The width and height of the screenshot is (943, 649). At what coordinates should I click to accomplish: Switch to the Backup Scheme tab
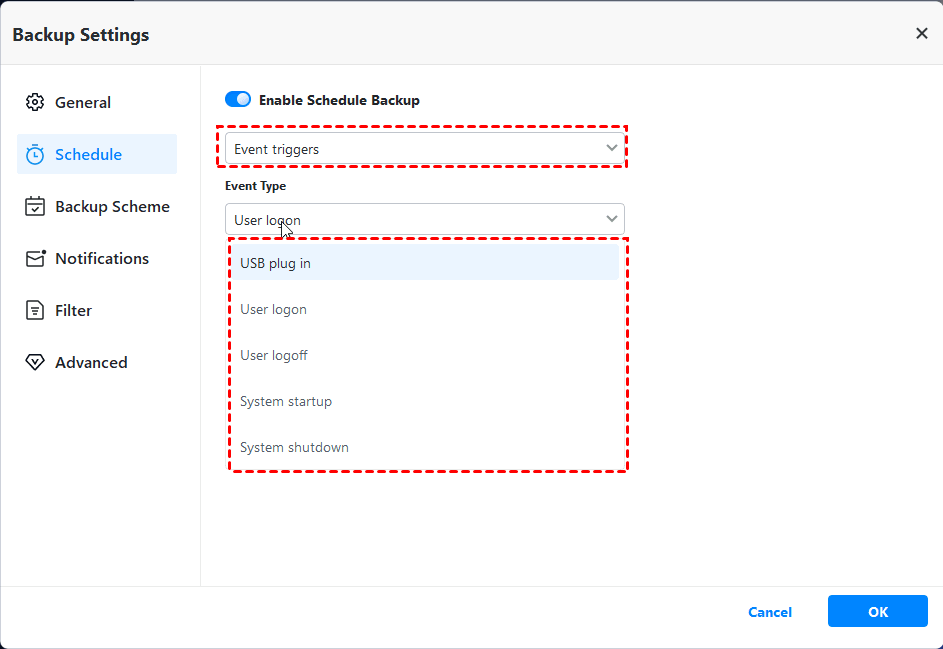point(112,206)
